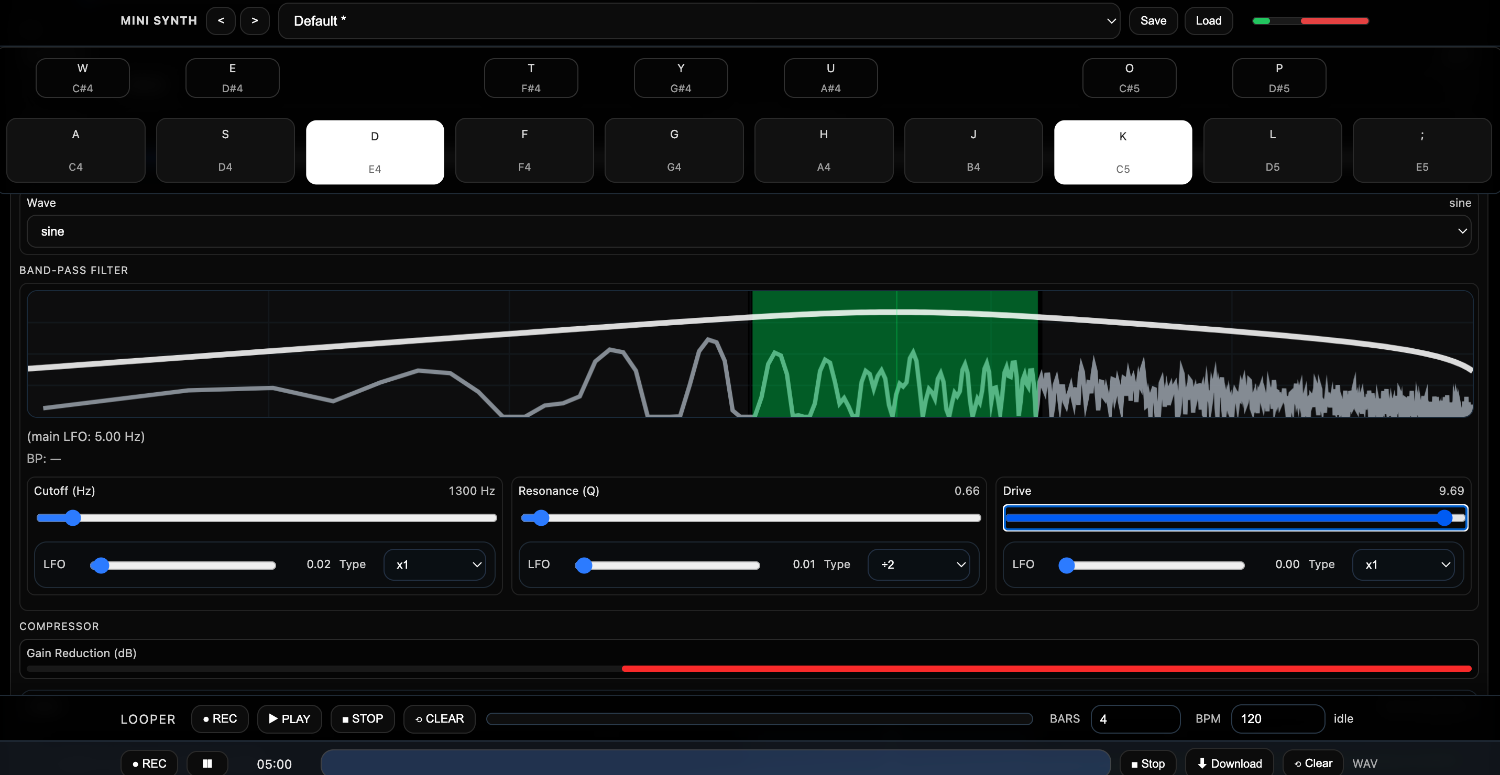Play the F key F4 note
This screenshot has height=775, width=1500.
525,151
